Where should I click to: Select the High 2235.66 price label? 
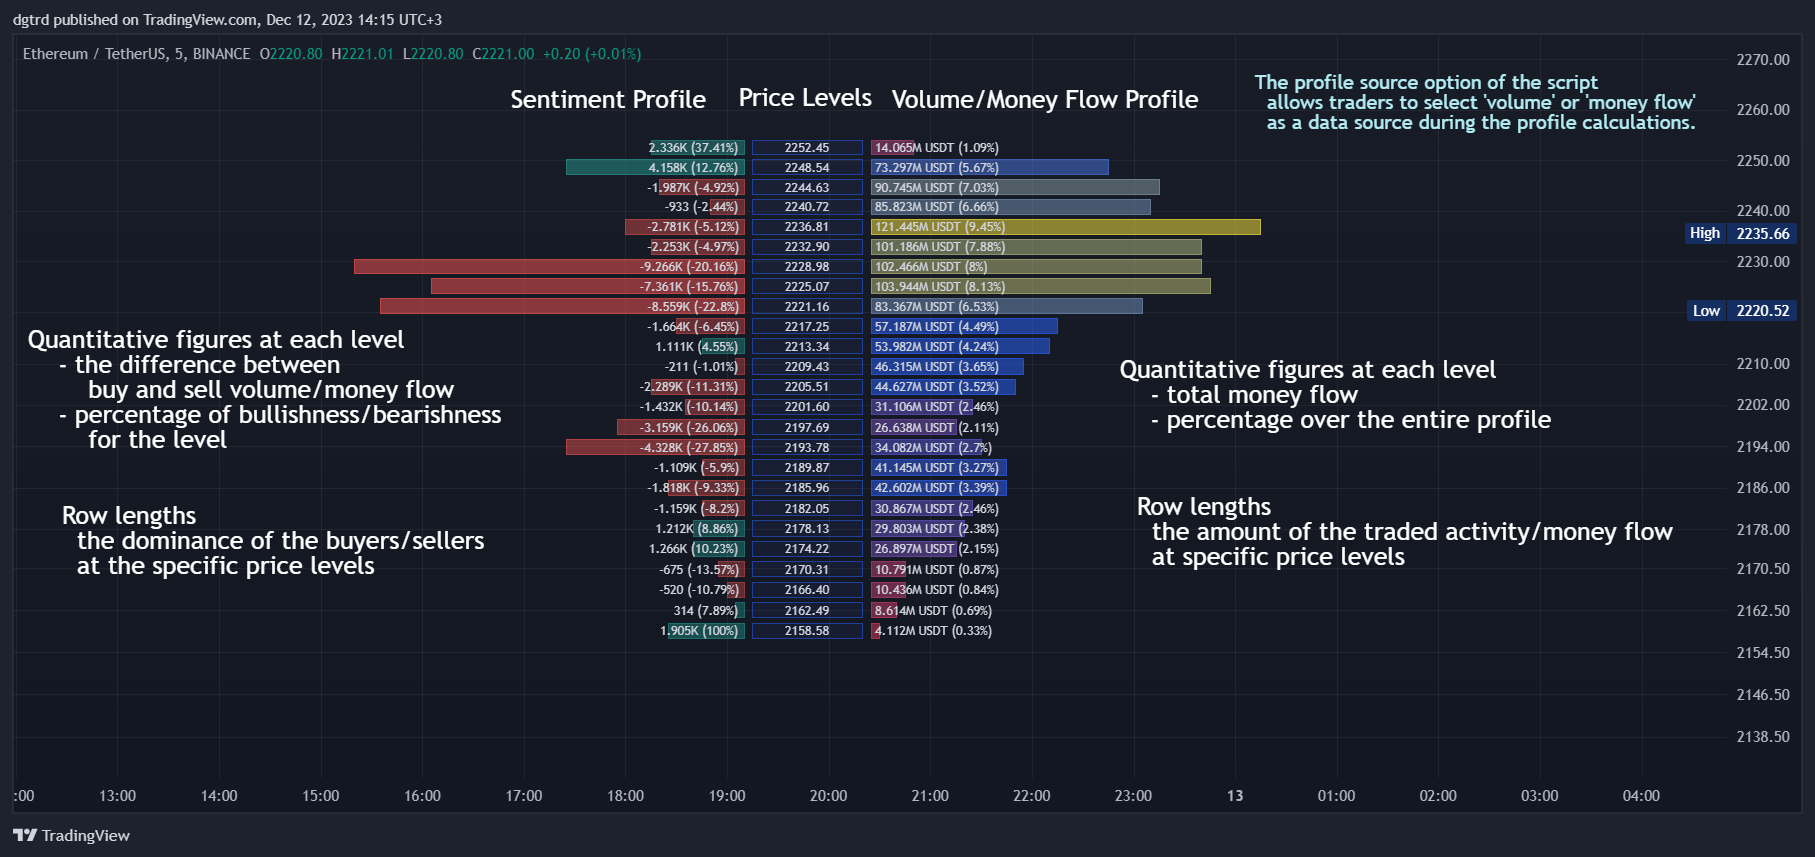[1740, 233]
